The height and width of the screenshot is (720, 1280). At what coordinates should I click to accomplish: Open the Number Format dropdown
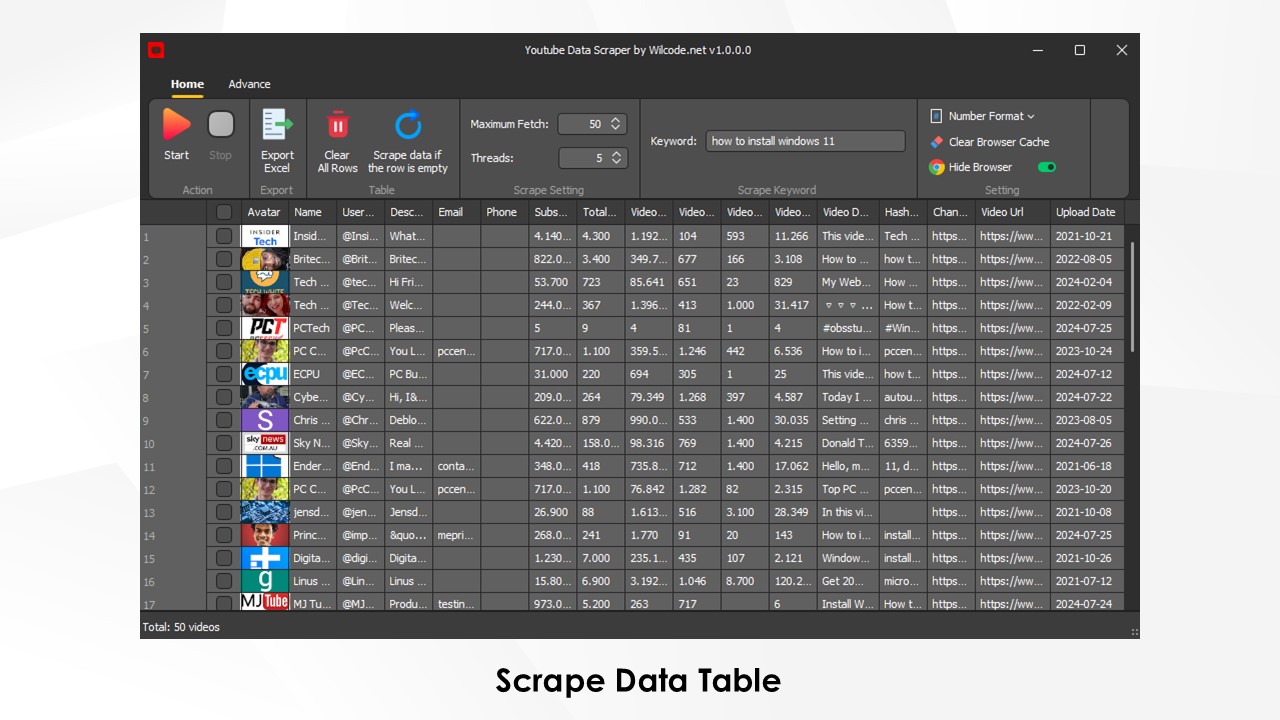(991, 116)
